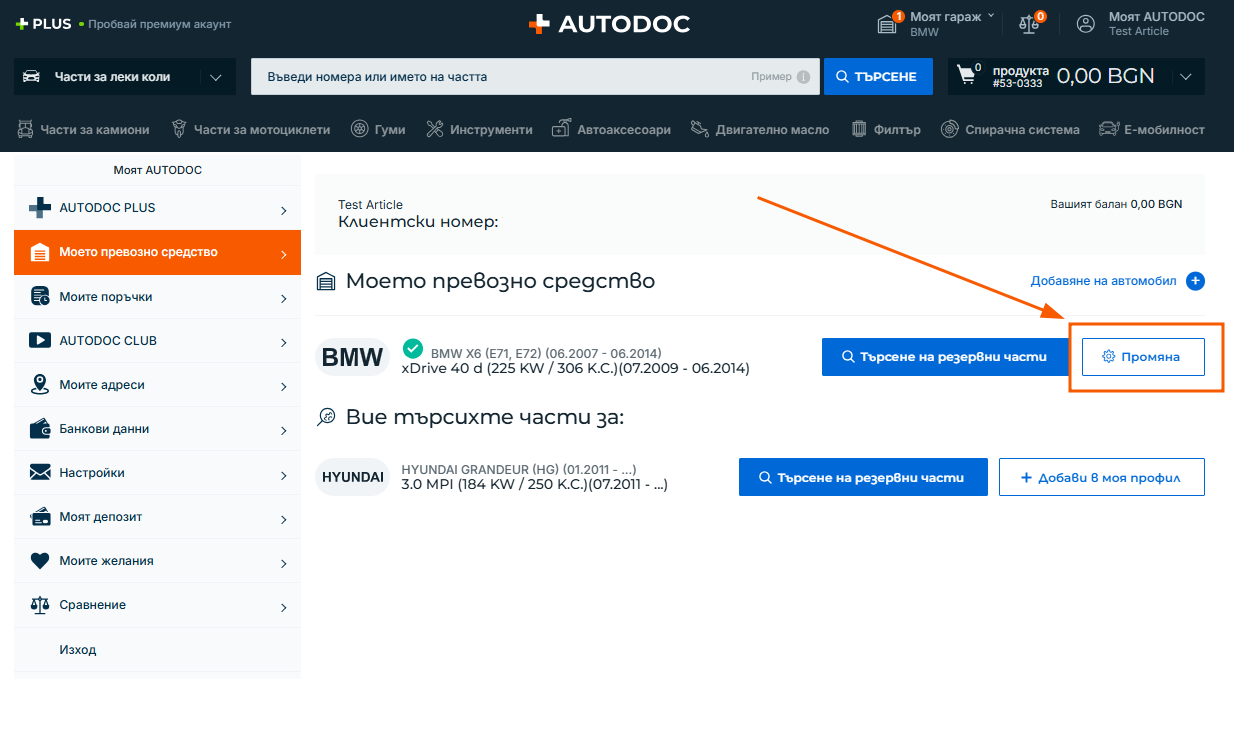Click the AUTODOC logo in header

609,24
